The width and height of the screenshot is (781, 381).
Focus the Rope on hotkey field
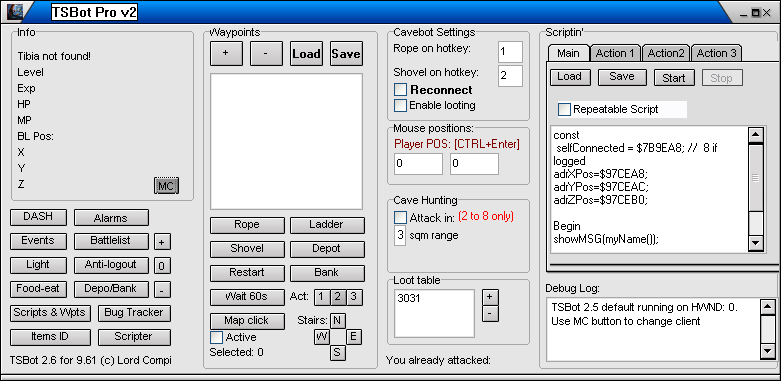click(510, 52)
